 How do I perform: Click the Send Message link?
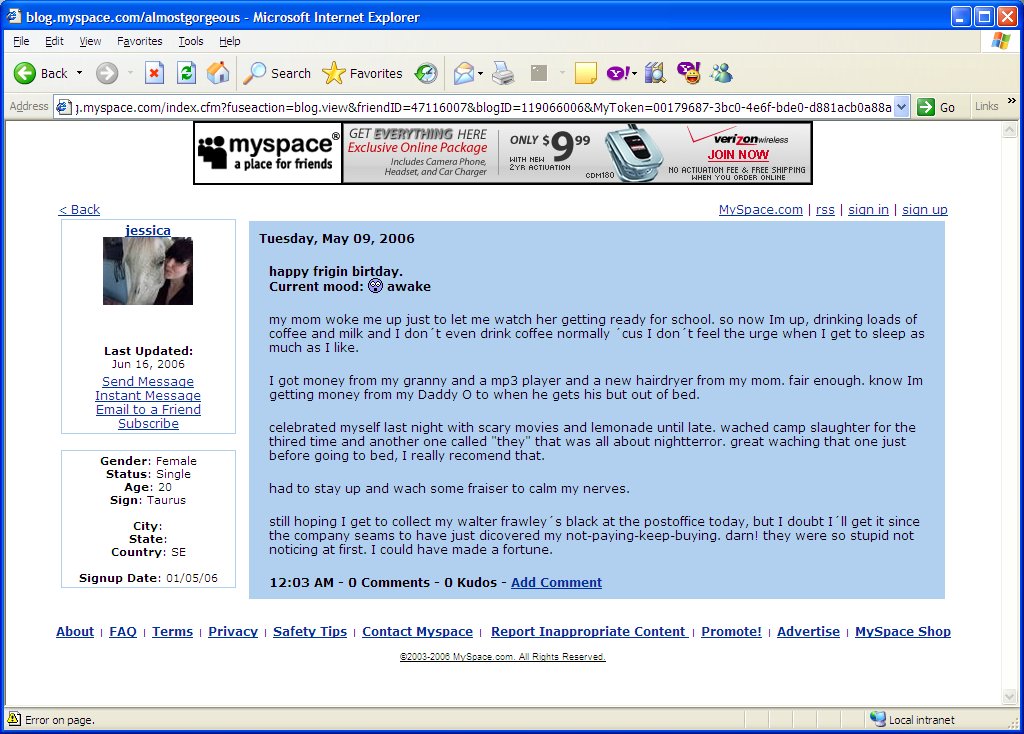(148, 381)
